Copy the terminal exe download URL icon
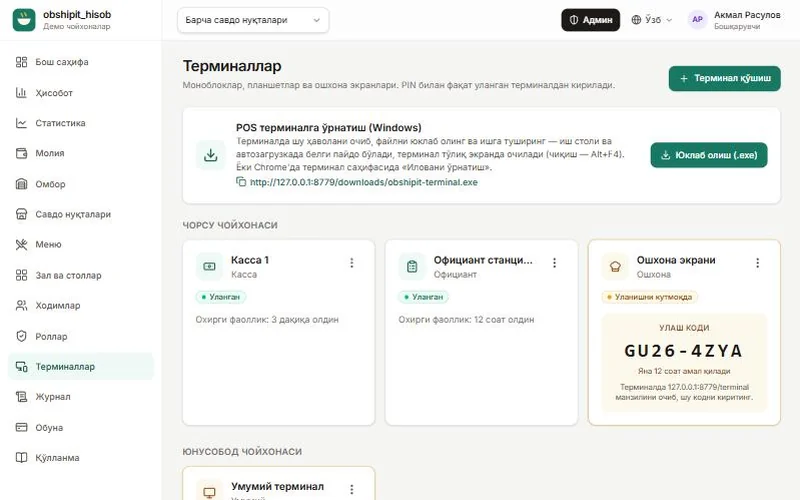 click(241, 182)
